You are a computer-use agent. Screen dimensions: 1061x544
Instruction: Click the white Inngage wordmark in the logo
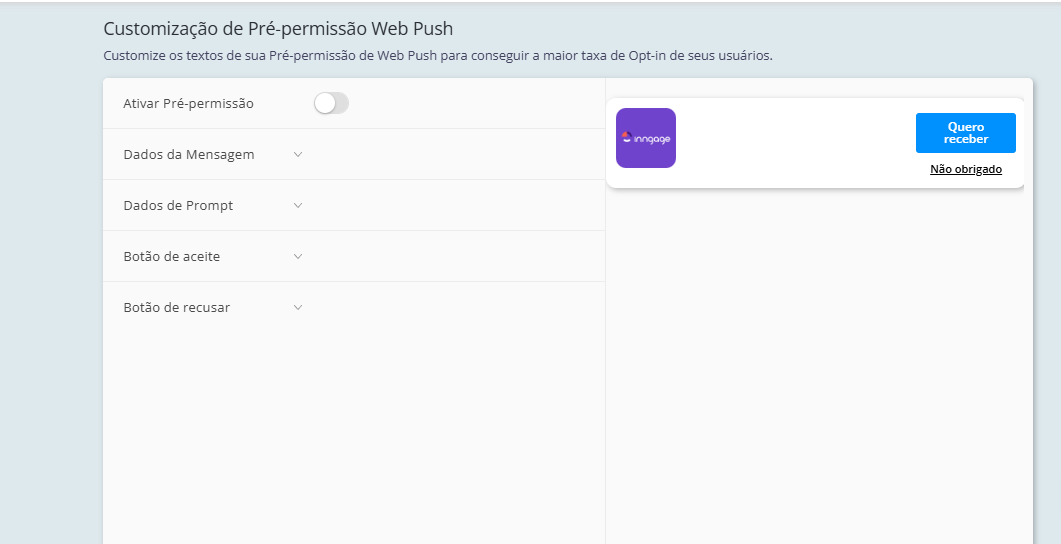(x=652, y=139)
